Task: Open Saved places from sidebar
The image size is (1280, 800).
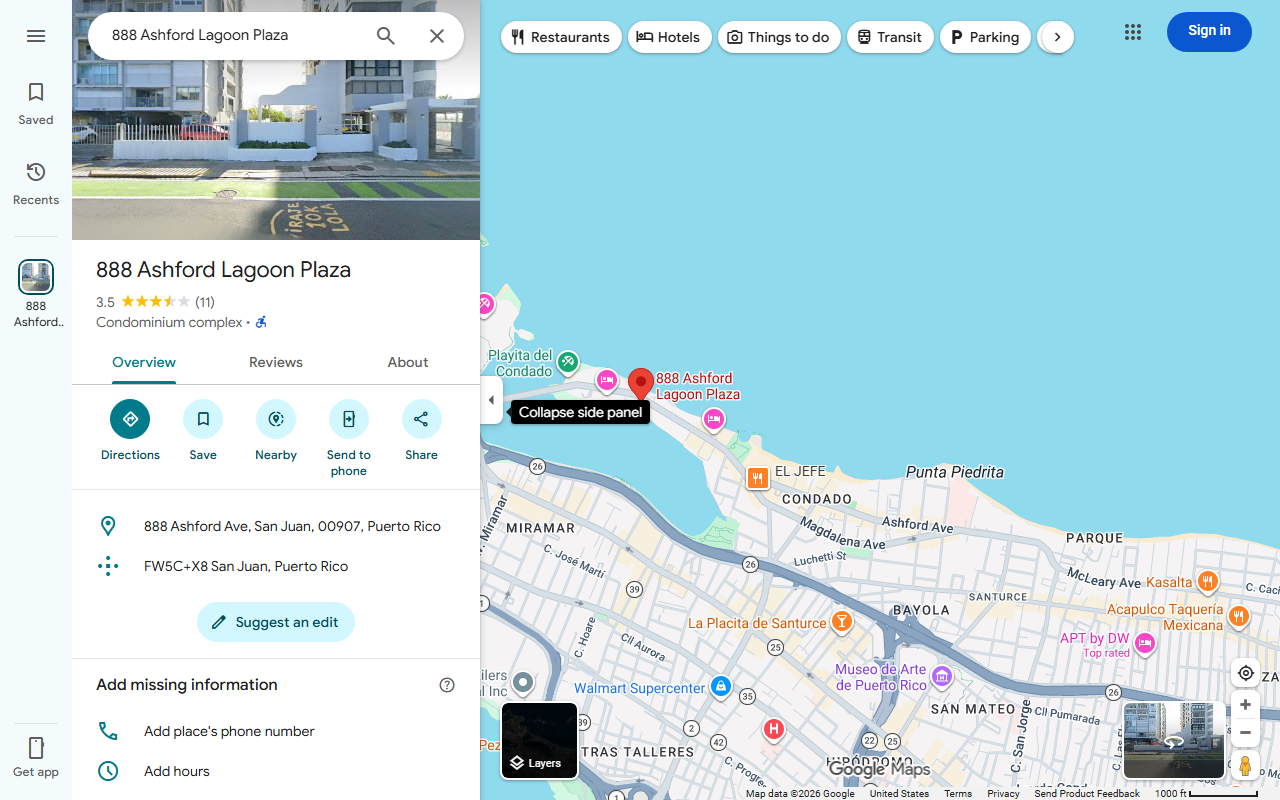Action: (36, 104)
